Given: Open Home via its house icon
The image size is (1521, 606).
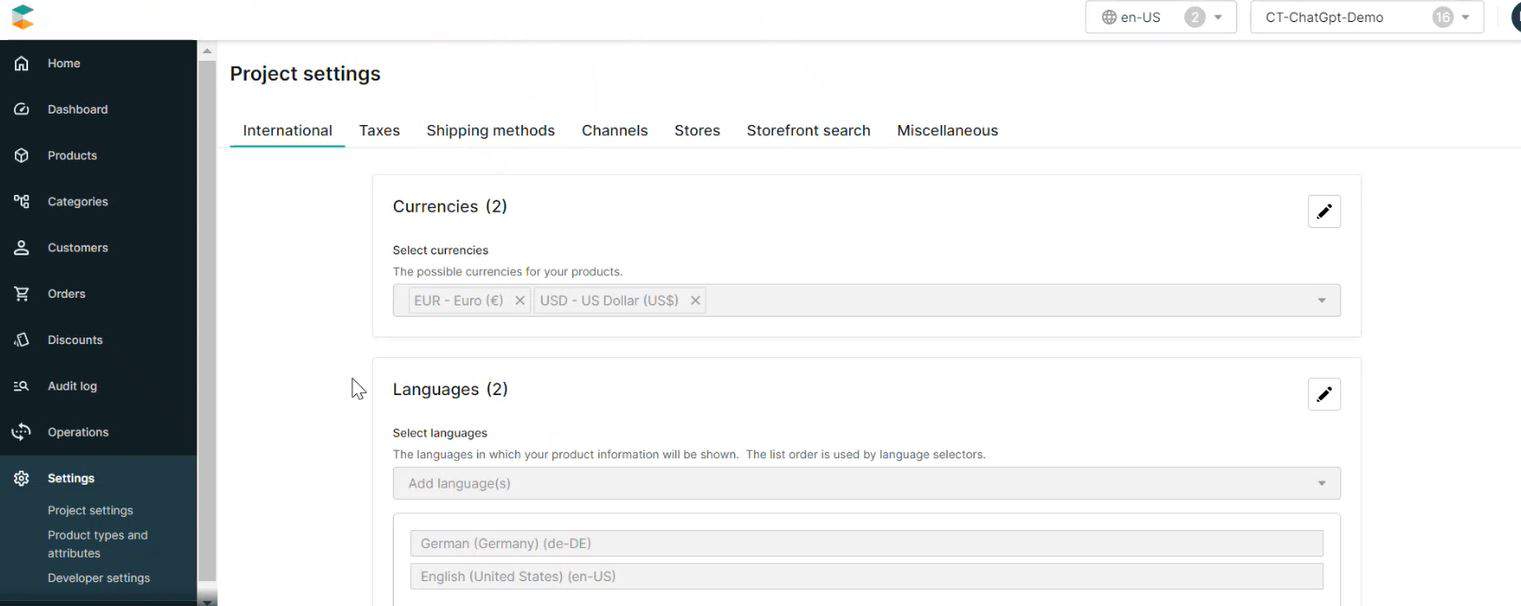Looking at the screenshot, I should 21,63.
